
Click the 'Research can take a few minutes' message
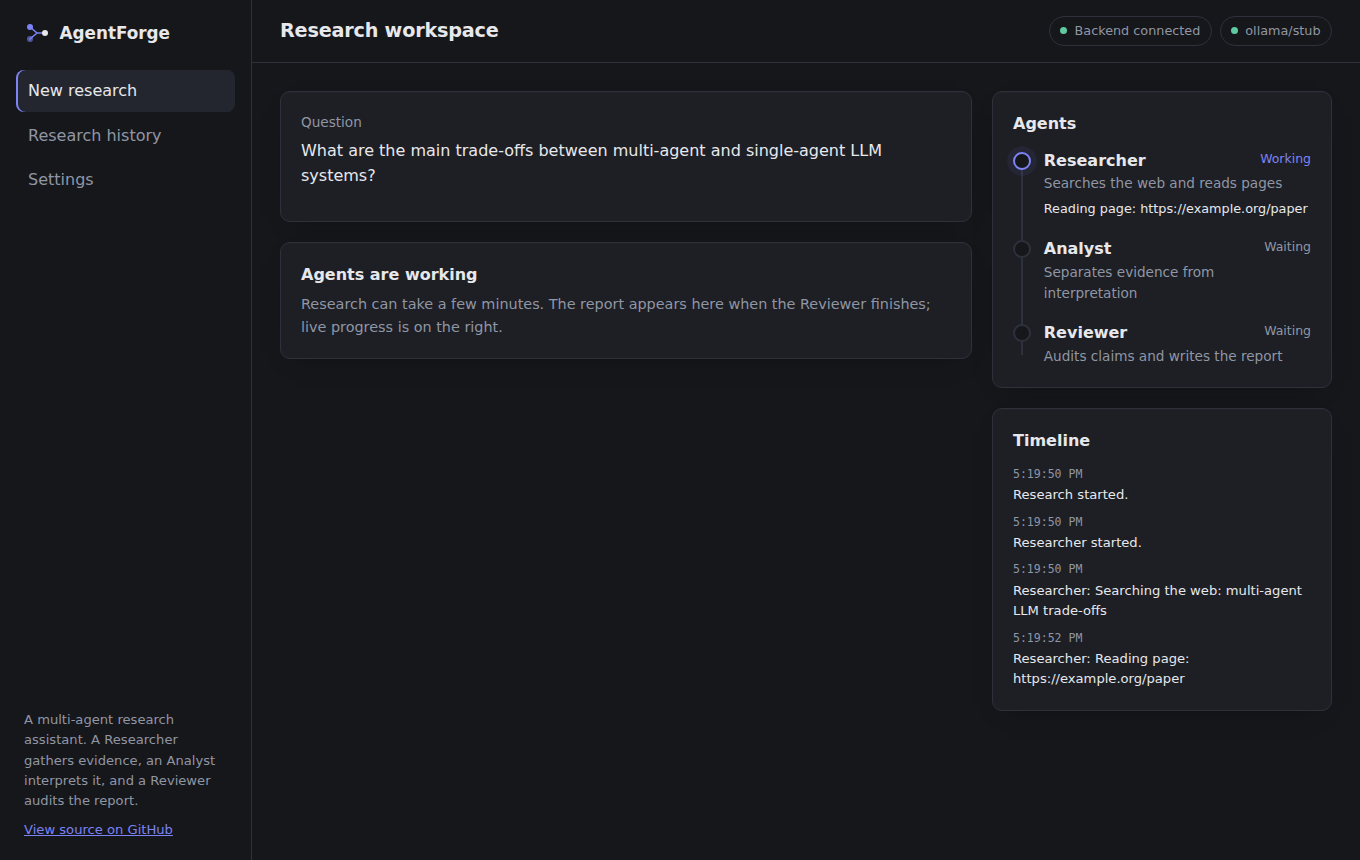pyautogui.click(x=616, y=315)
